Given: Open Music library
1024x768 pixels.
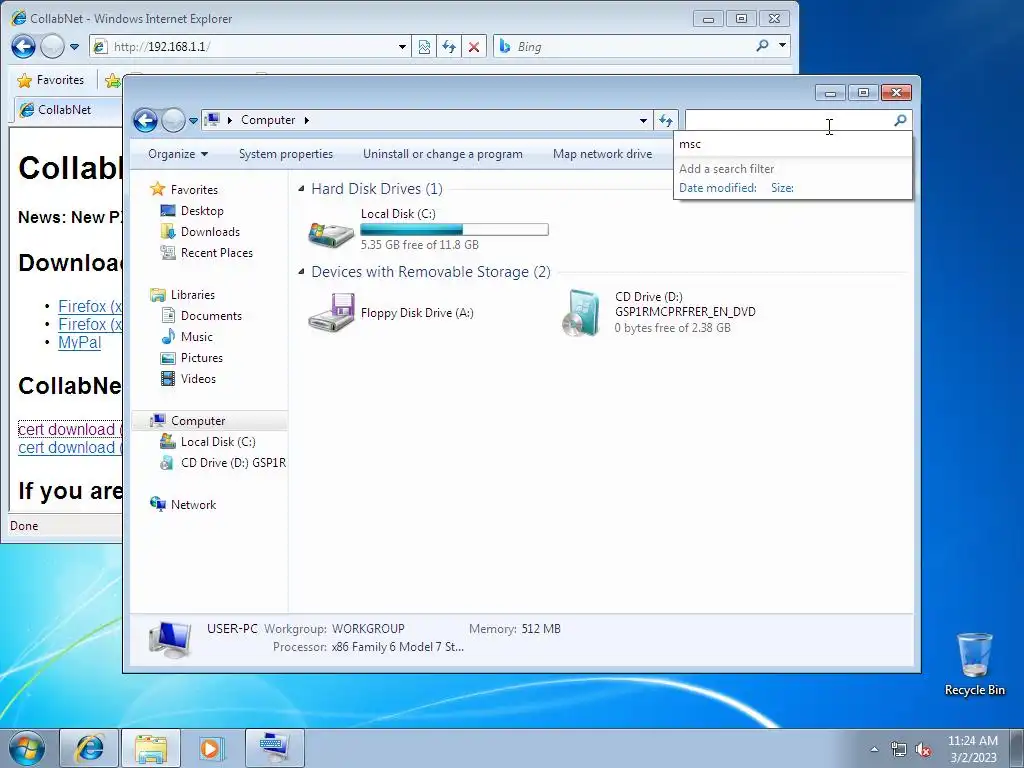Looking at the screenshot, I should 197,337.
